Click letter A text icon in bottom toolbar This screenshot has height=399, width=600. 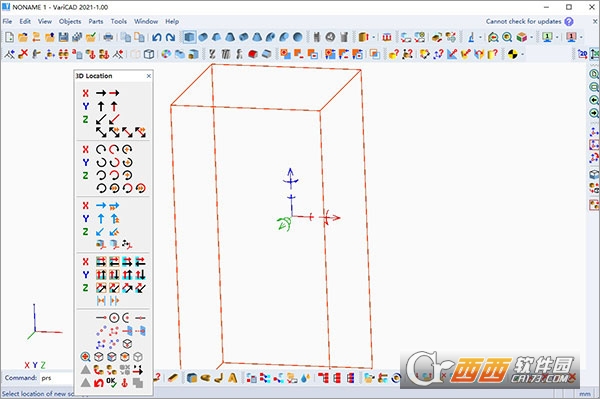click(232, 378)
